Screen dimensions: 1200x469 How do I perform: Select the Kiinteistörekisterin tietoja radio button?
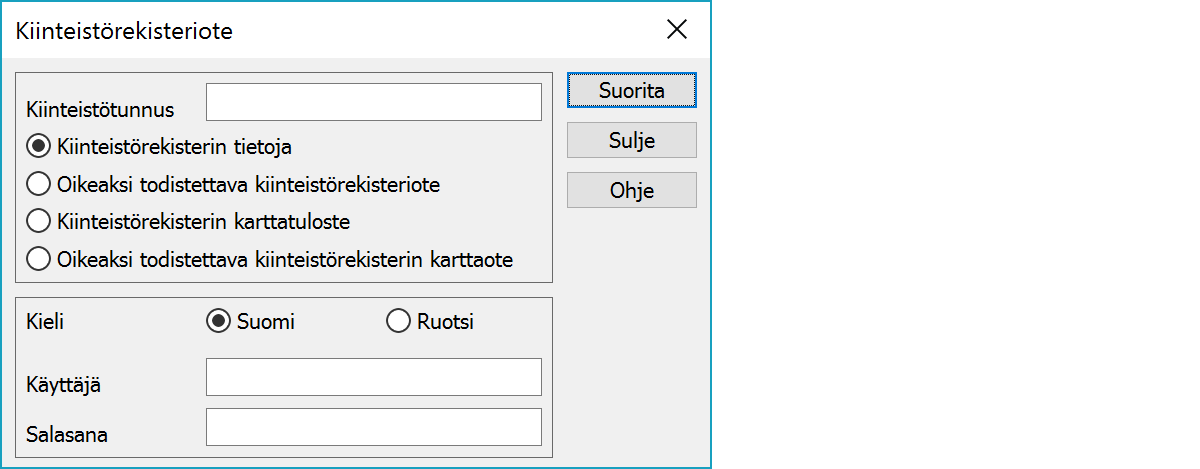click(x=38, y=146)
